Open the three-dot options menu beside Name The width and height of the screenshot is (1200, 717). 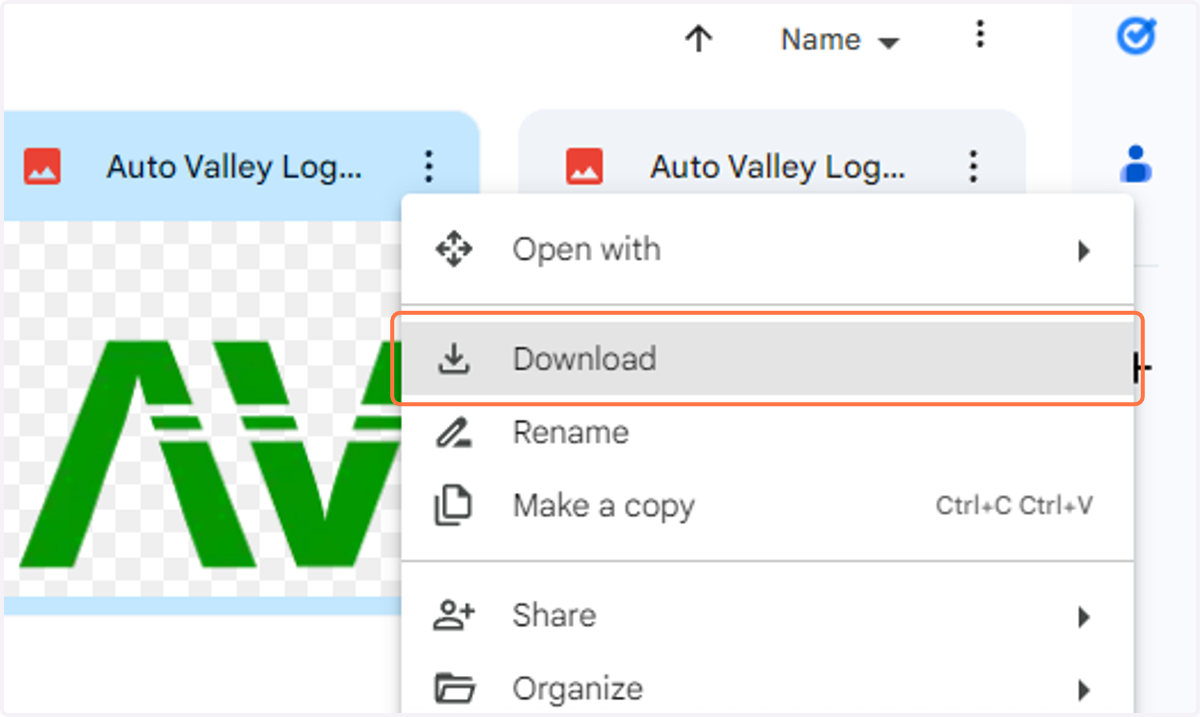(980, 36)
